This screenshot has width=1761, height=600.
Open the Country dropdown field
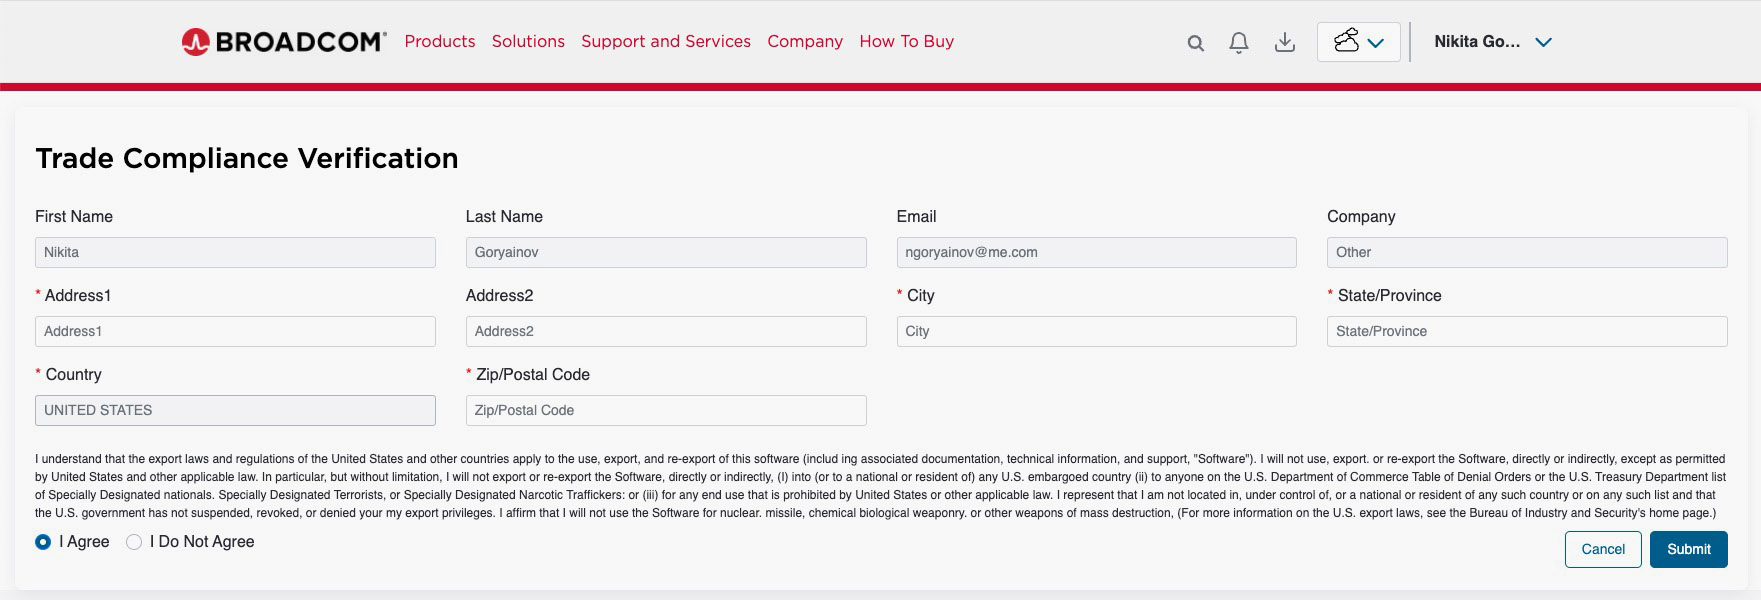[235, 410]
